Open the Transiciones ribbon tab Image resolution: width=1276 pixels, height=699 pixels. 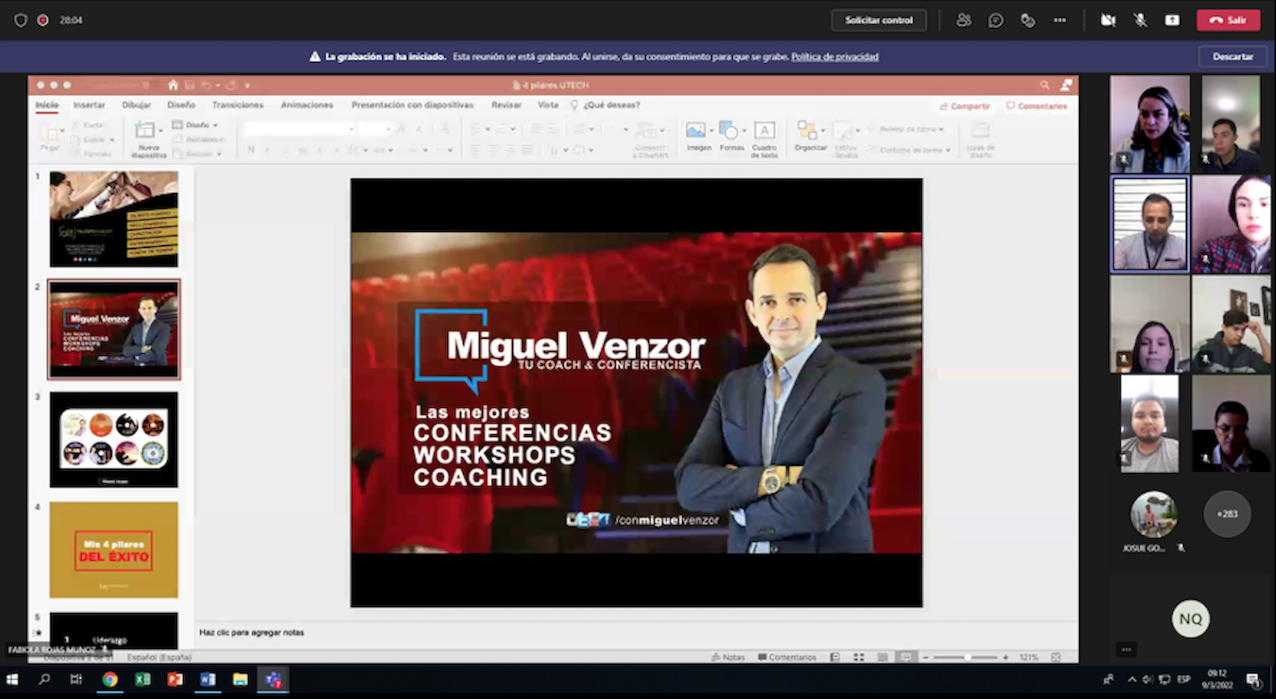click(x=238, y=105)
